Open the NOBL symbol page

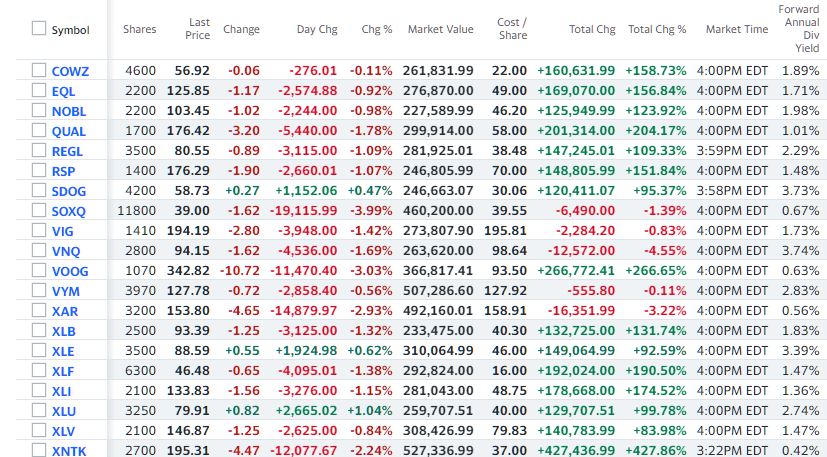pyautogui.click(x=68, y=111)
